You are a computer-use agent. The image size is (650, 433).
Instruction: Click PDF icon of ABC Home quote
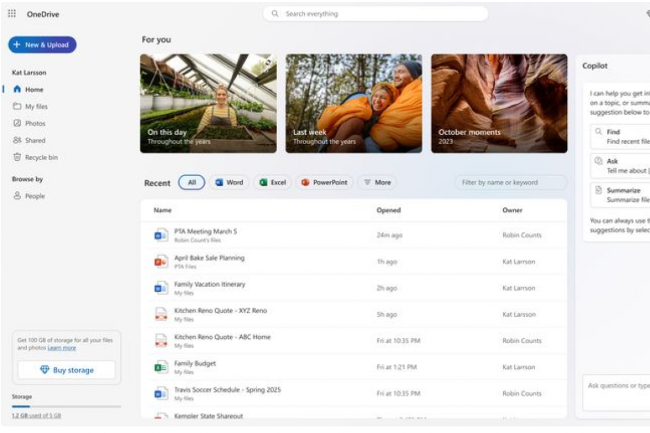[x=161, y=341]
